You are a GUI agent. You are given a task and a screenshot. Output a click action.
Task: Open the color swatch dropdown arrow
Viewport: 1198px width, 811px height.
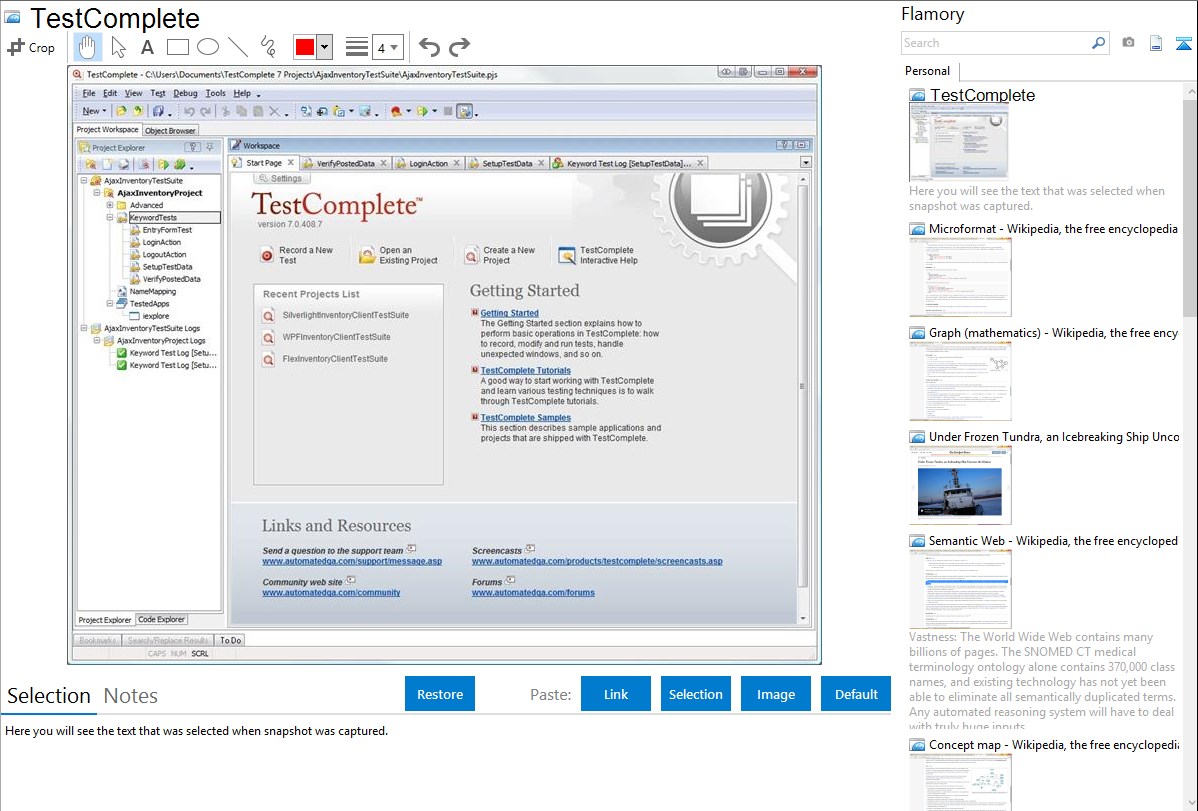(x=325, y=47)
